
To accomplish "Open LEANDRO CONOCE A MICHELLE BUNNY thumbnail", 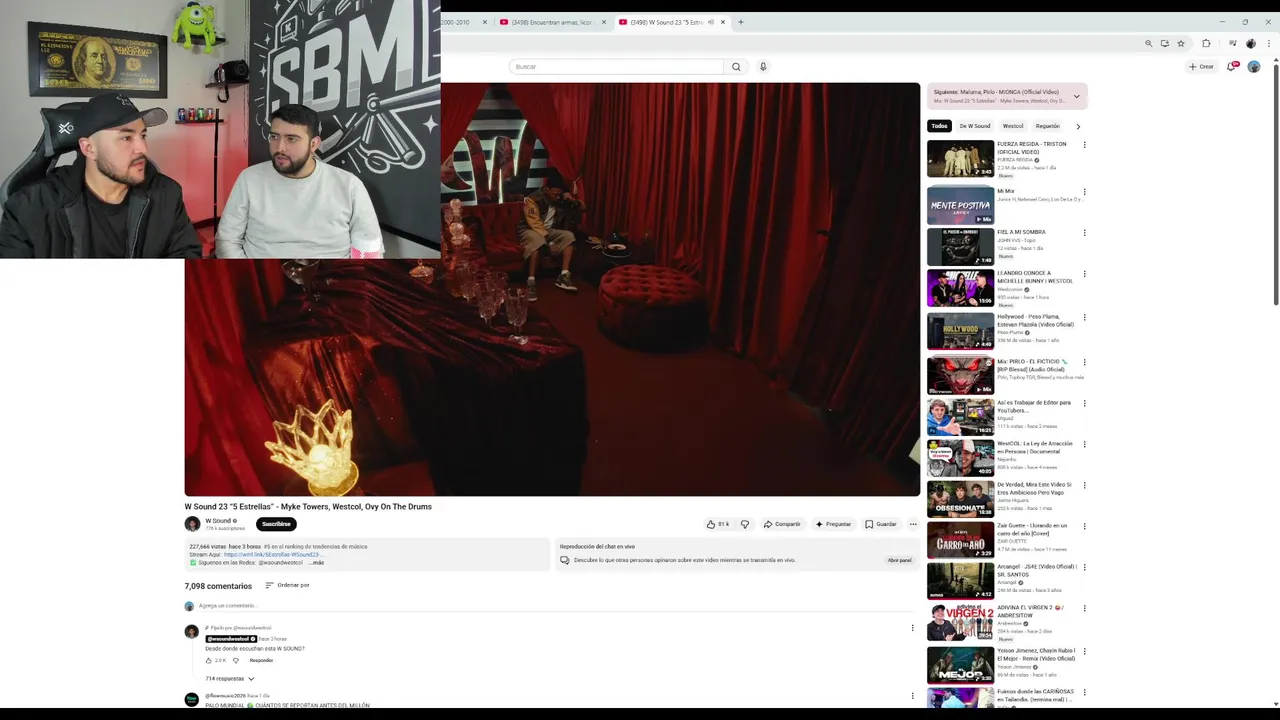I will coord(960,288).
